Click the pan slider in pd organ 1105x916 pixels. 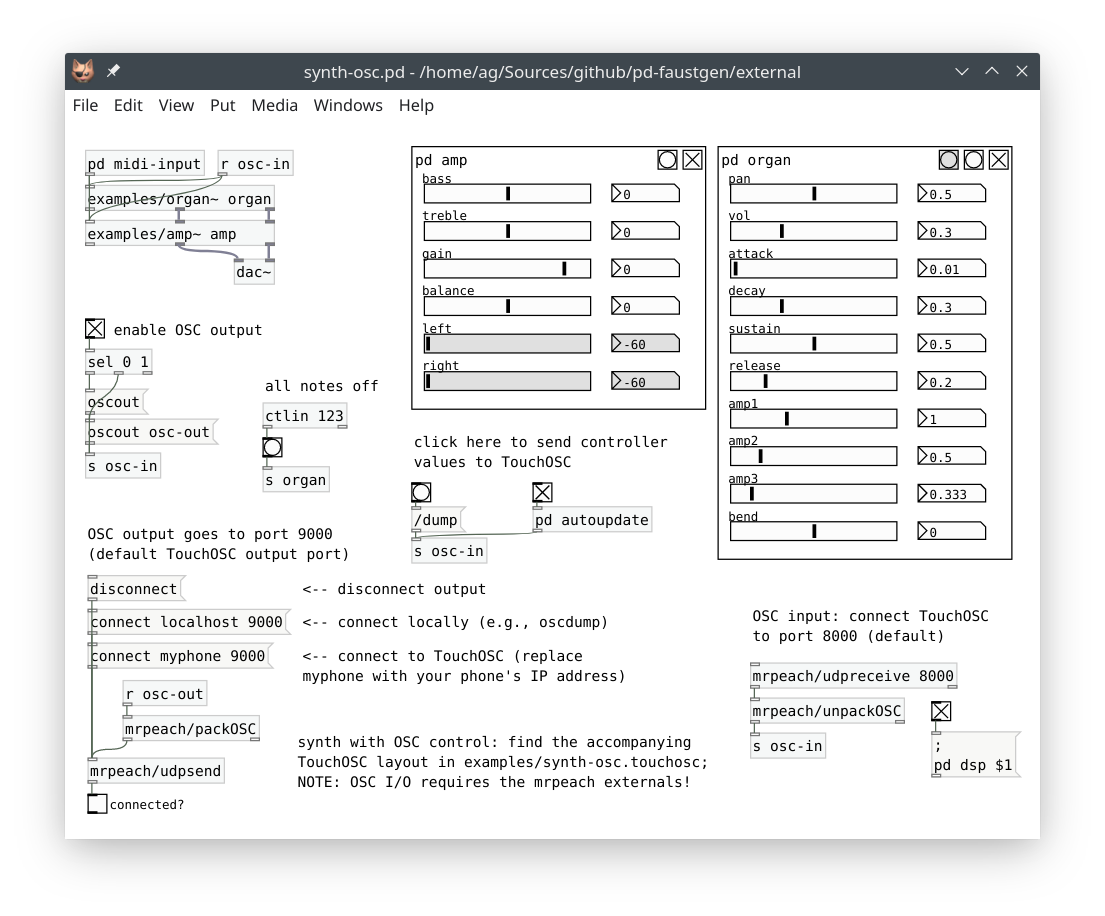[x=814, y=193]
